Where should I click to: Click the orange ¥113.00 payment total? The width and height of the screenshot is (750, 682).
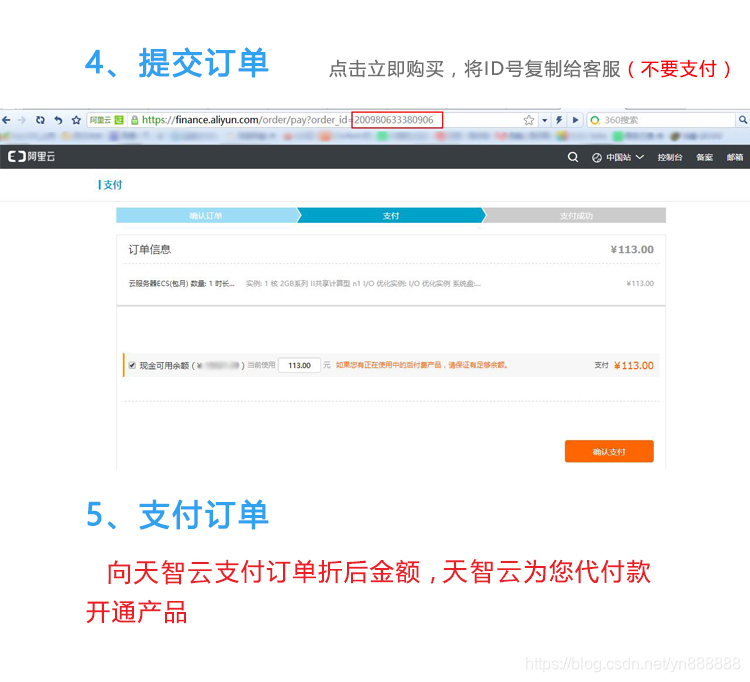[634, 366]
